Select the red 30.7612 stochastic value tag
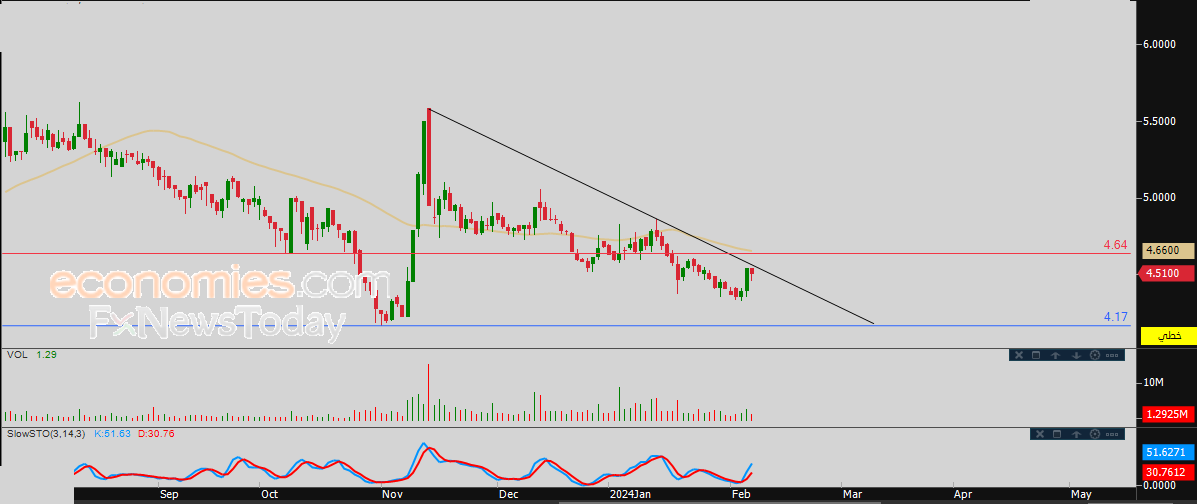Screen dimensions: 1197x504 click(1168, 472)
